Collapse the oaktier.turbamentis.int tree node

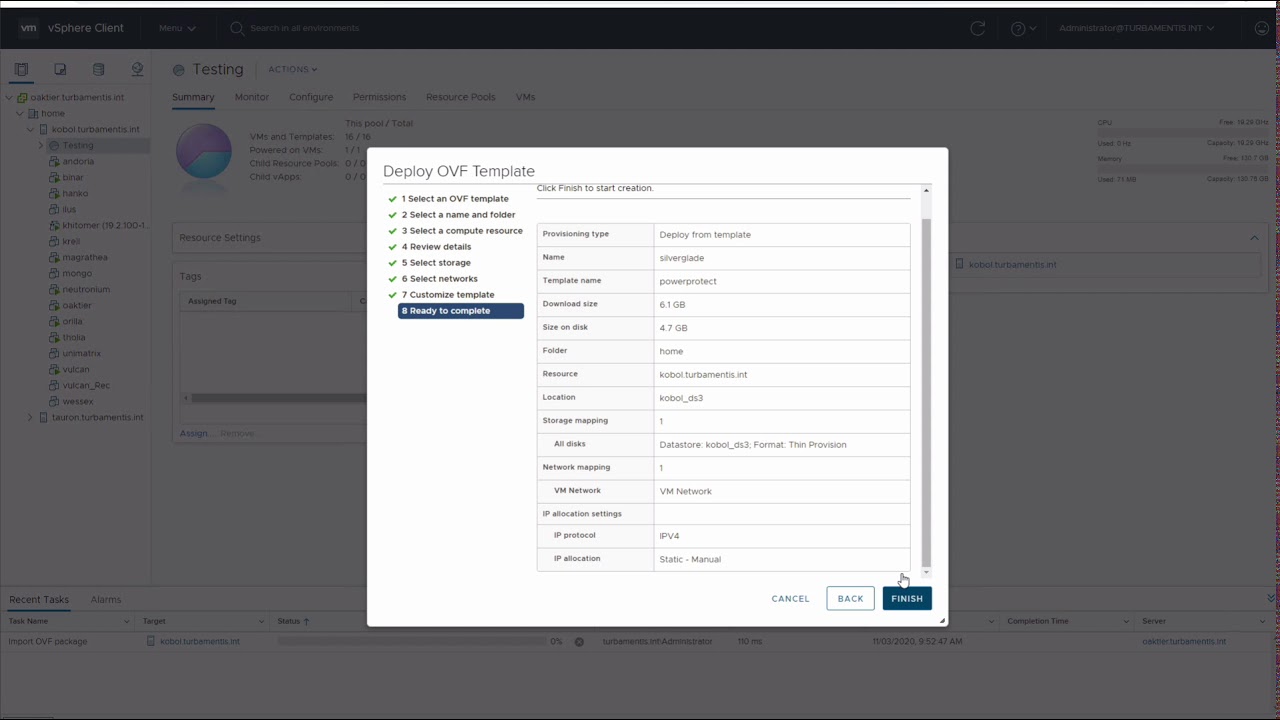[9, 97]
